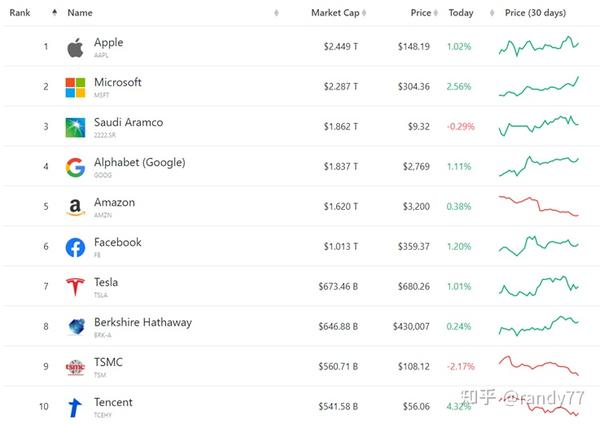The height and width of the screenshot is (424, 600).
Task: Click the Amazon logo icon
Action: [x=75, y=207]
